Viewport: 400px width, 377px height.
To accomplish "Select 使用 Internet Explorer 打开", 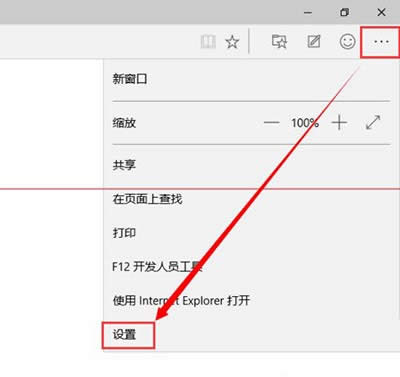I will point(181,301).
